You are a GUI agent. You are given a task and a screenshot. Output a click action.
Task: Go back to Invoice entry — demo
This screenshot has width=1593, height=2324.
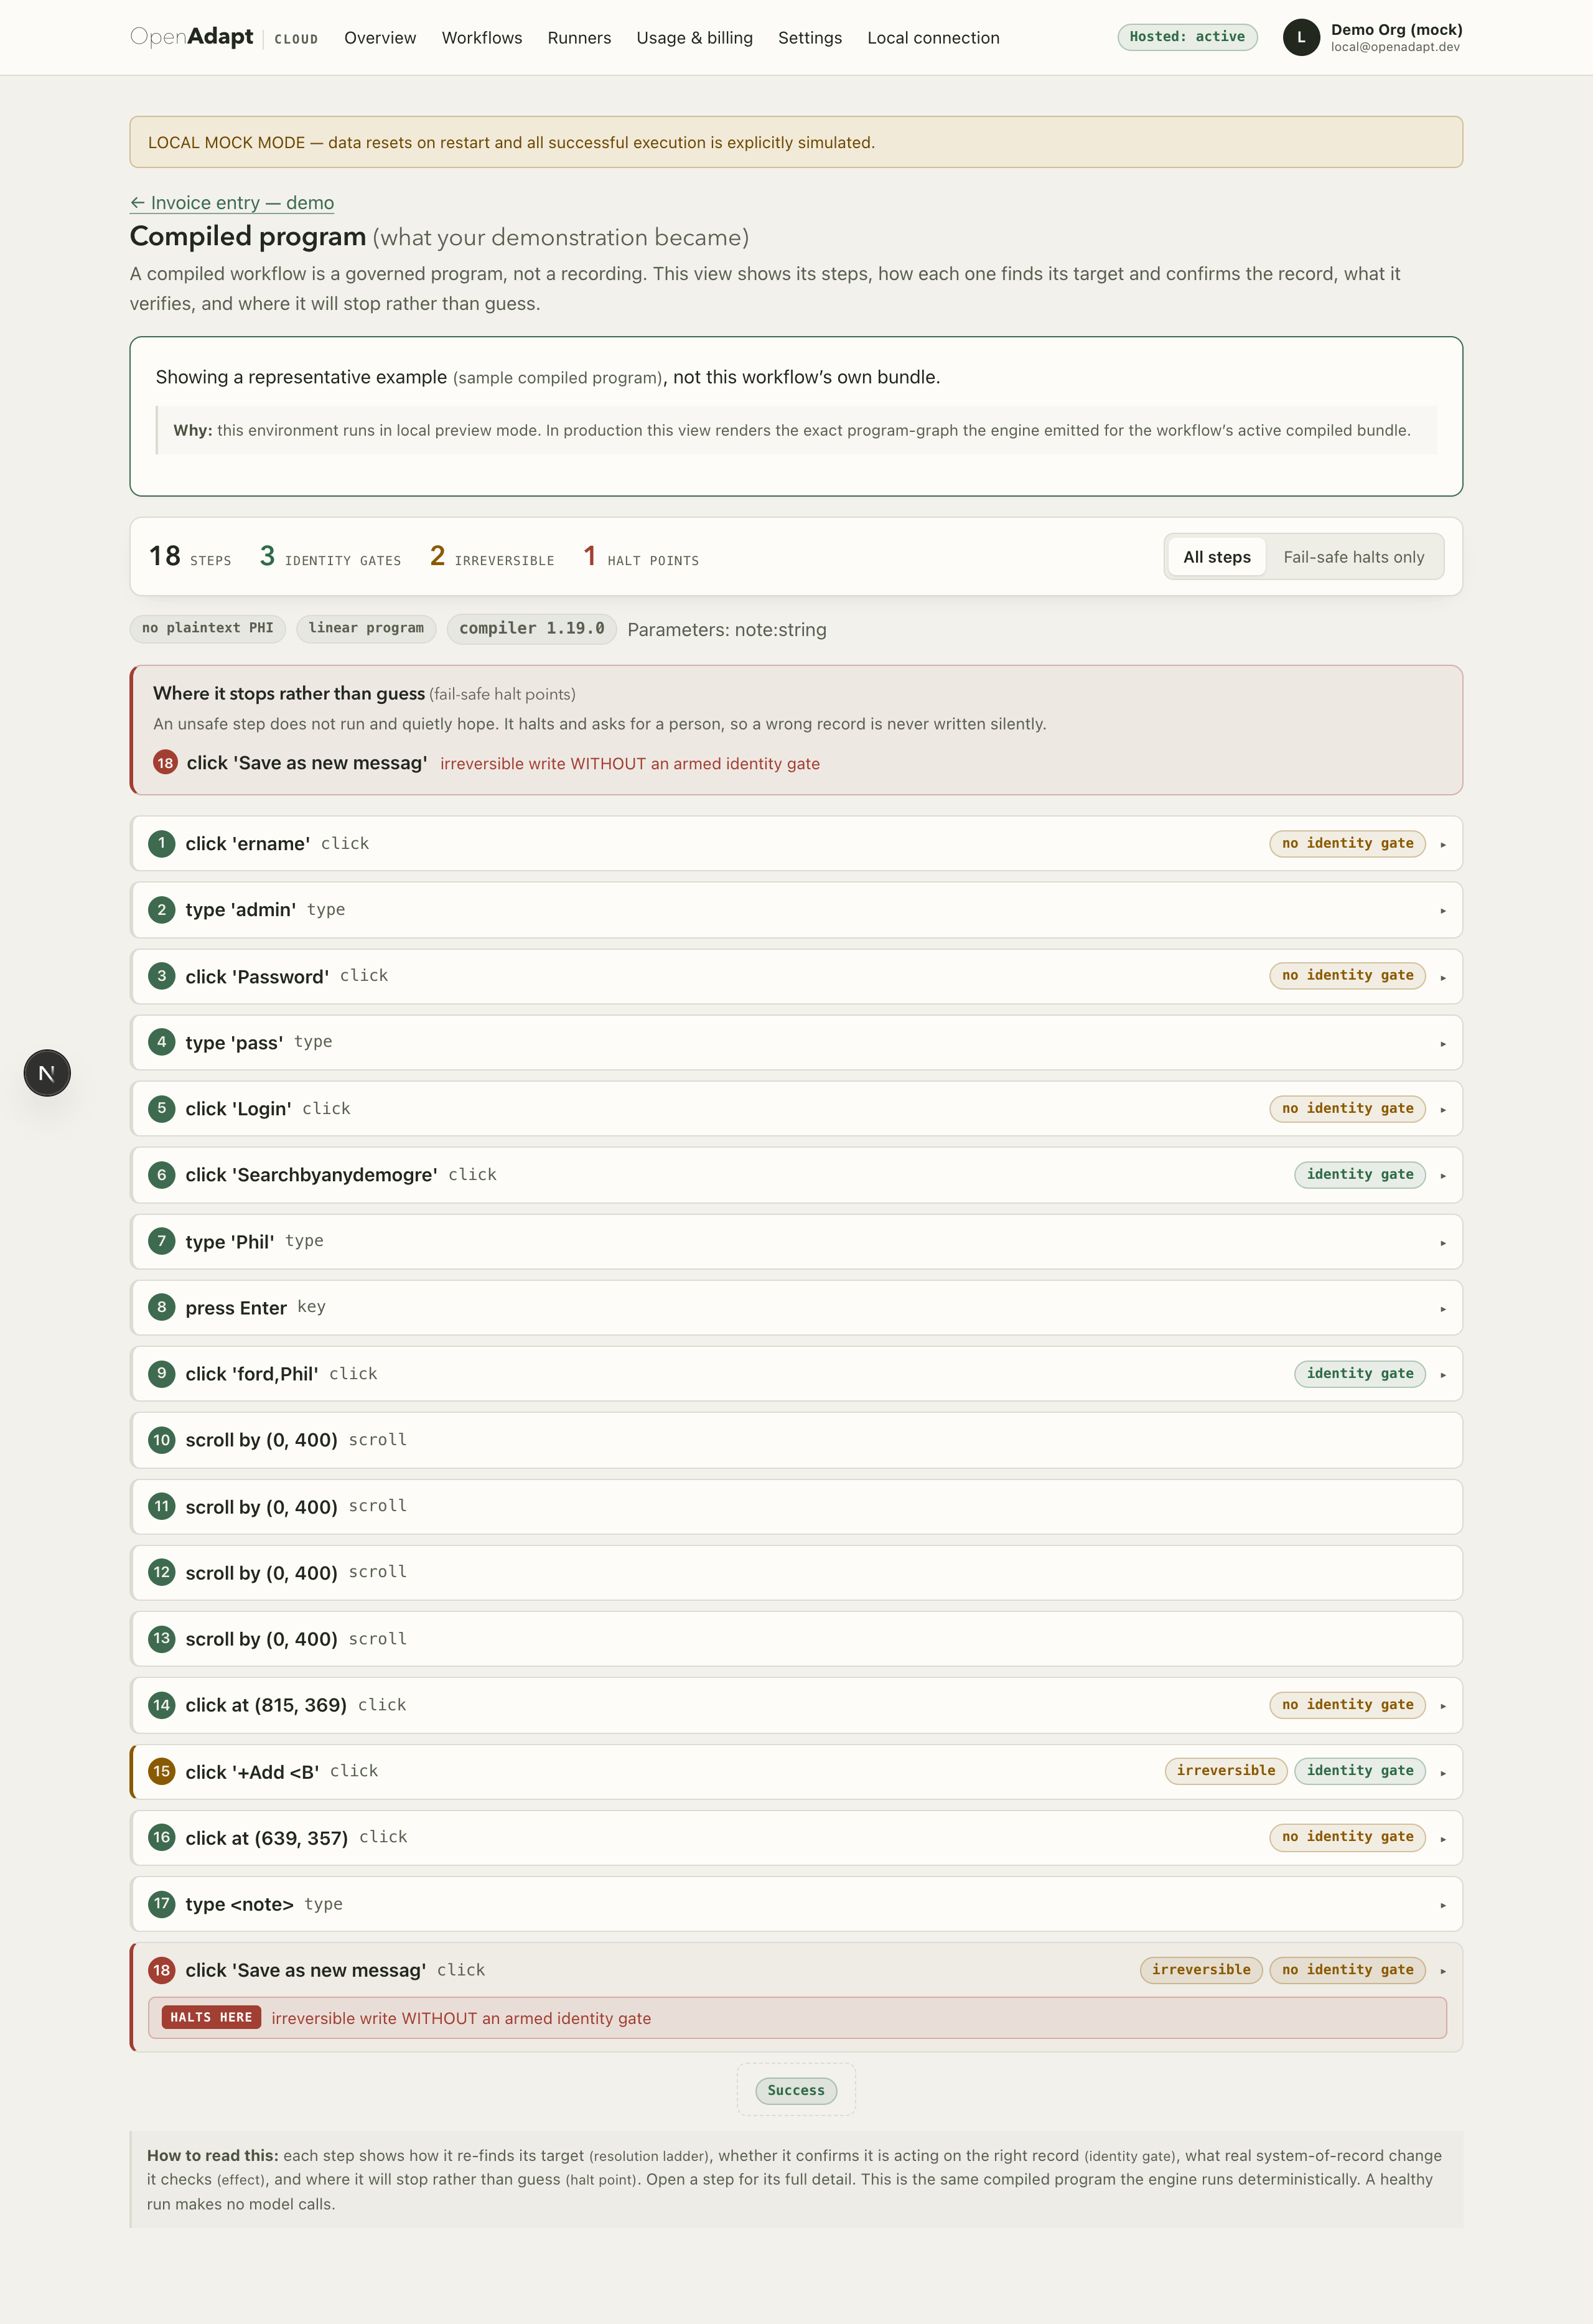[x=232, y=202]
